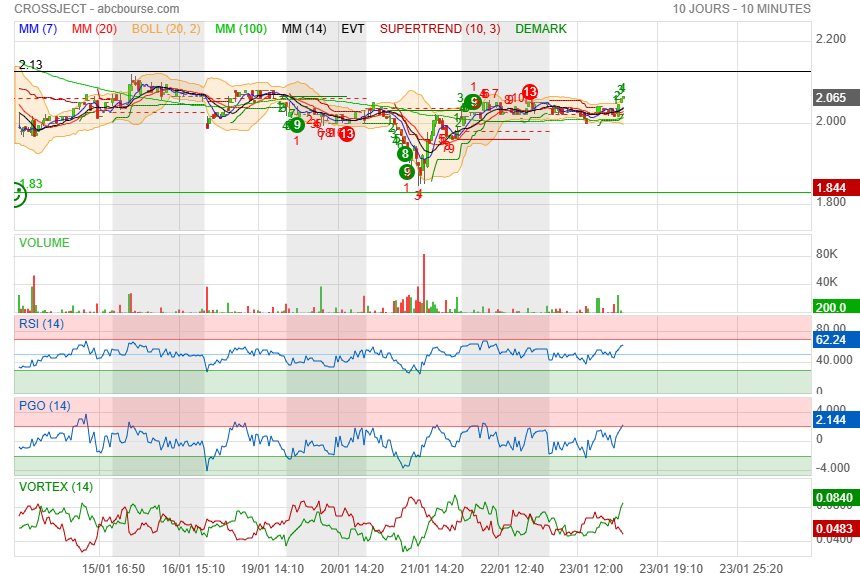Select the VORTEX (14) panel label
The height and width of the screenshot is (579, 860).
50,487
